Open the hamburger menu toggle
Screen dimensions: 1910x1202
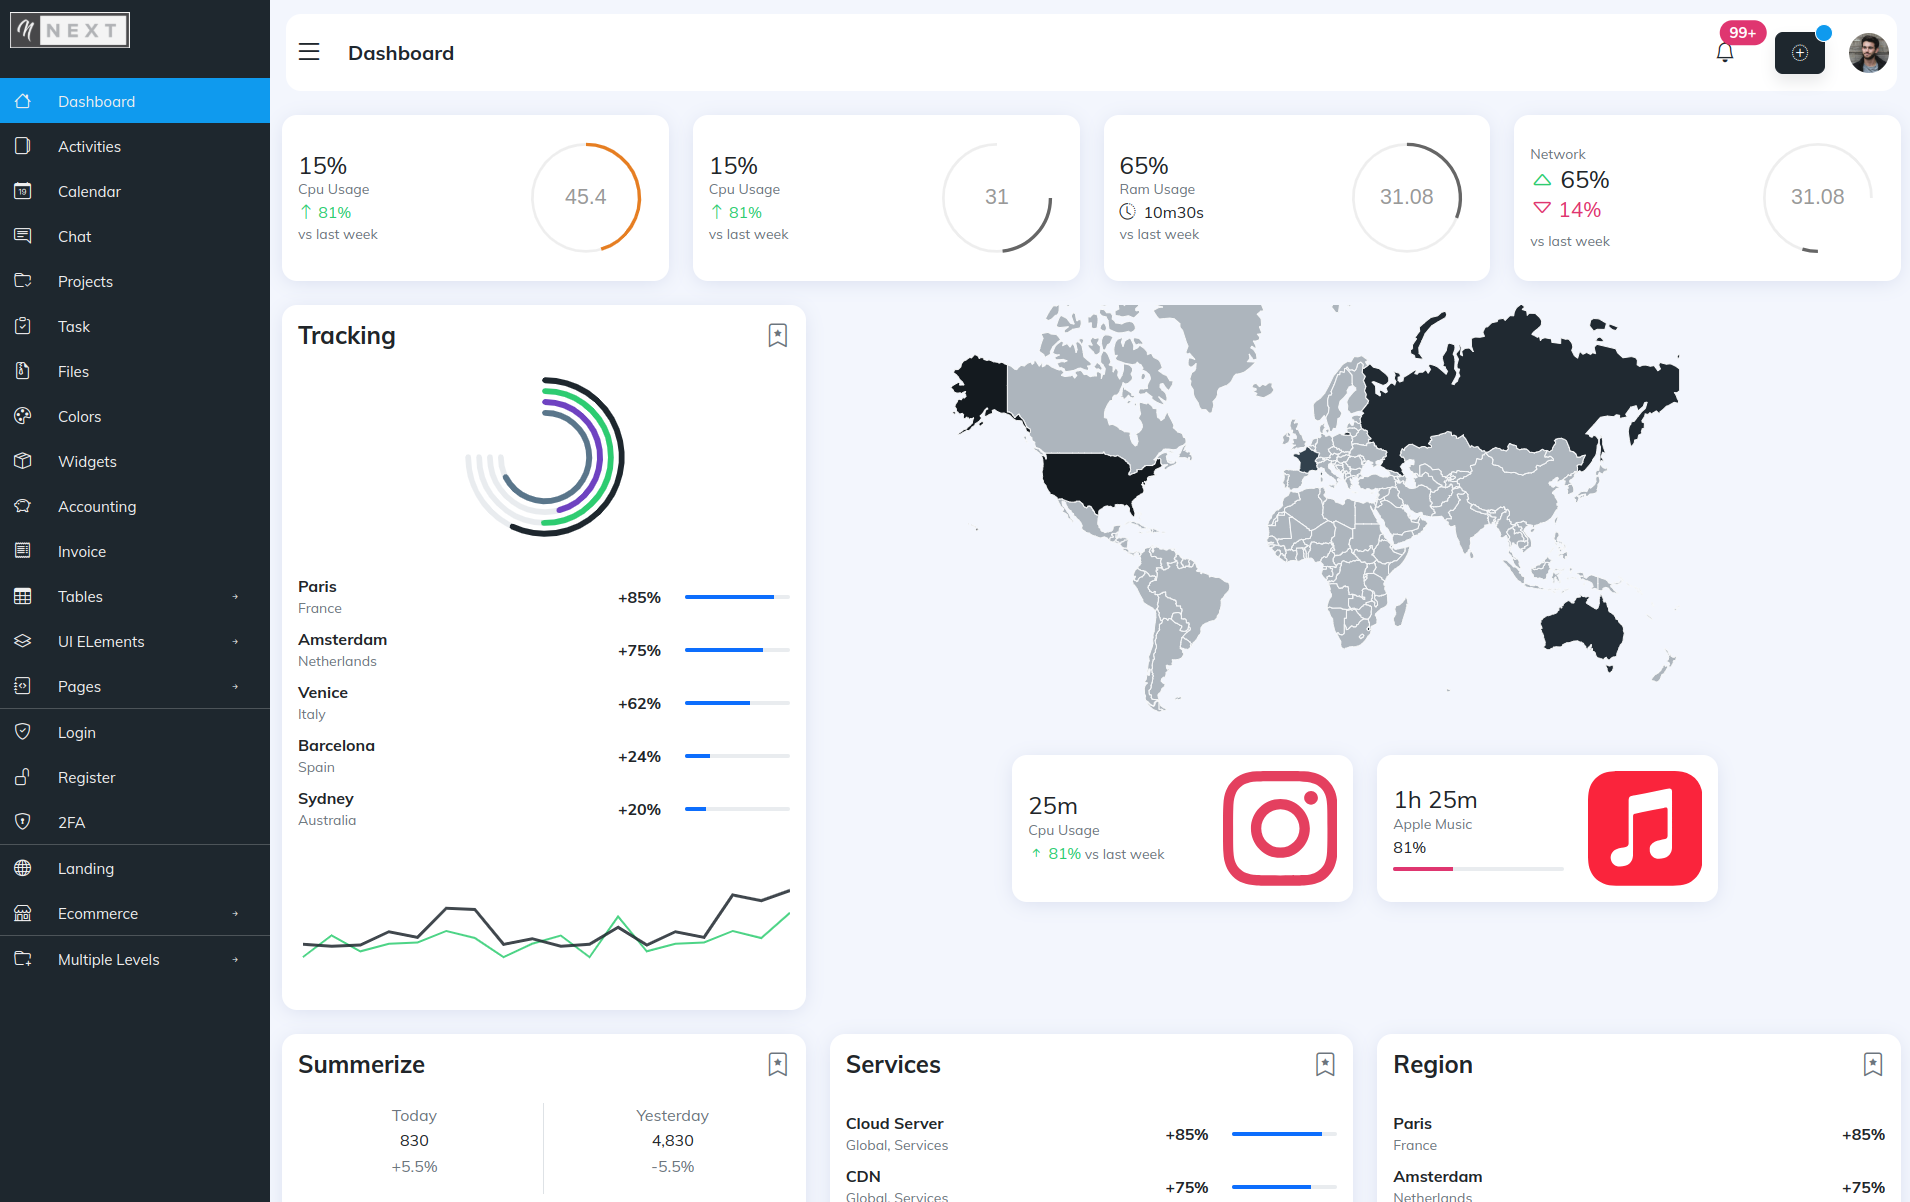[309, 52]
